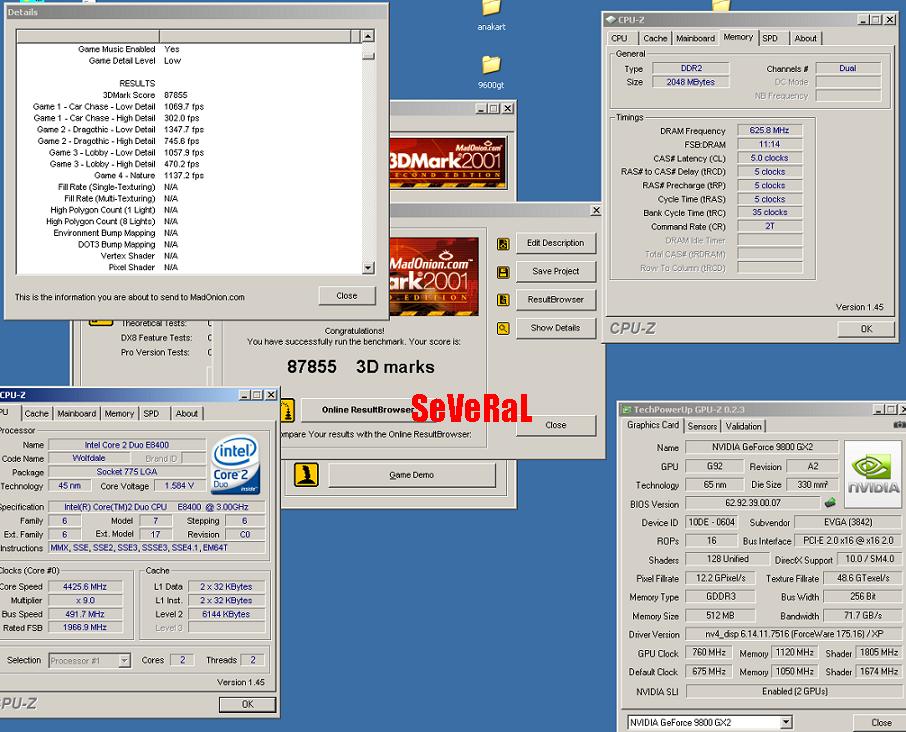Click the Game 4 - Nature result row

[x=189, y=176]
